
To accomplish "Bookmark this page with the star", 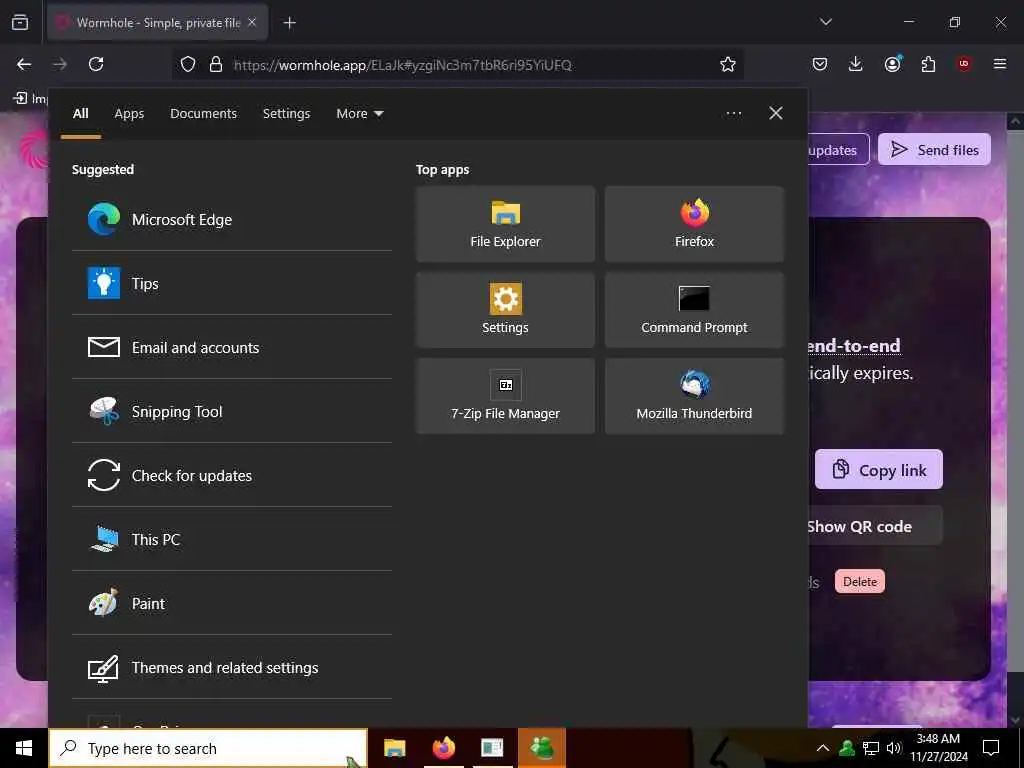I will pos(728,64).
